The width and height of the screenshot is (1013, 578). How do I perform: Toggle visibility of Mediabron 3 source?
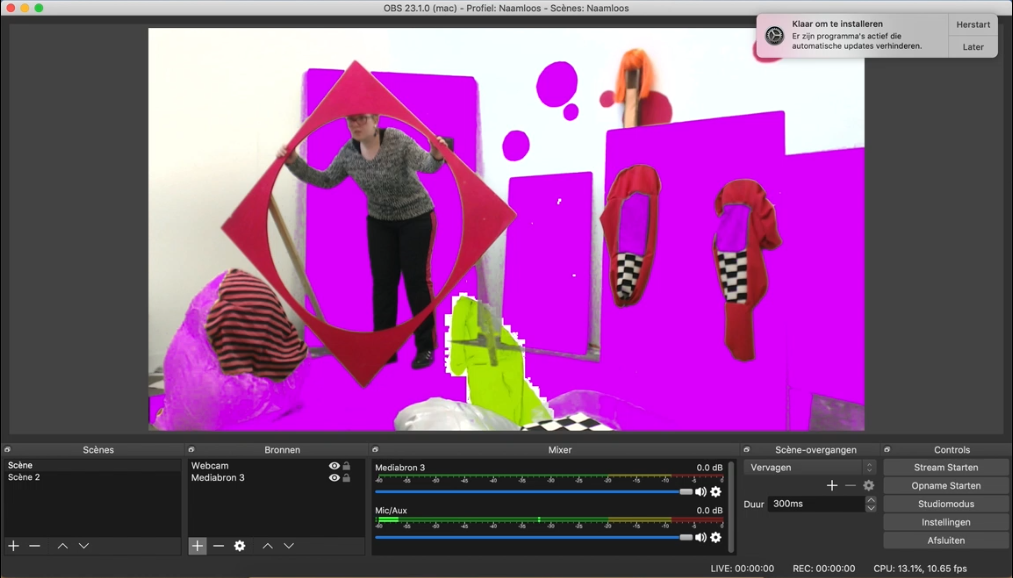[x=334, y=478]
